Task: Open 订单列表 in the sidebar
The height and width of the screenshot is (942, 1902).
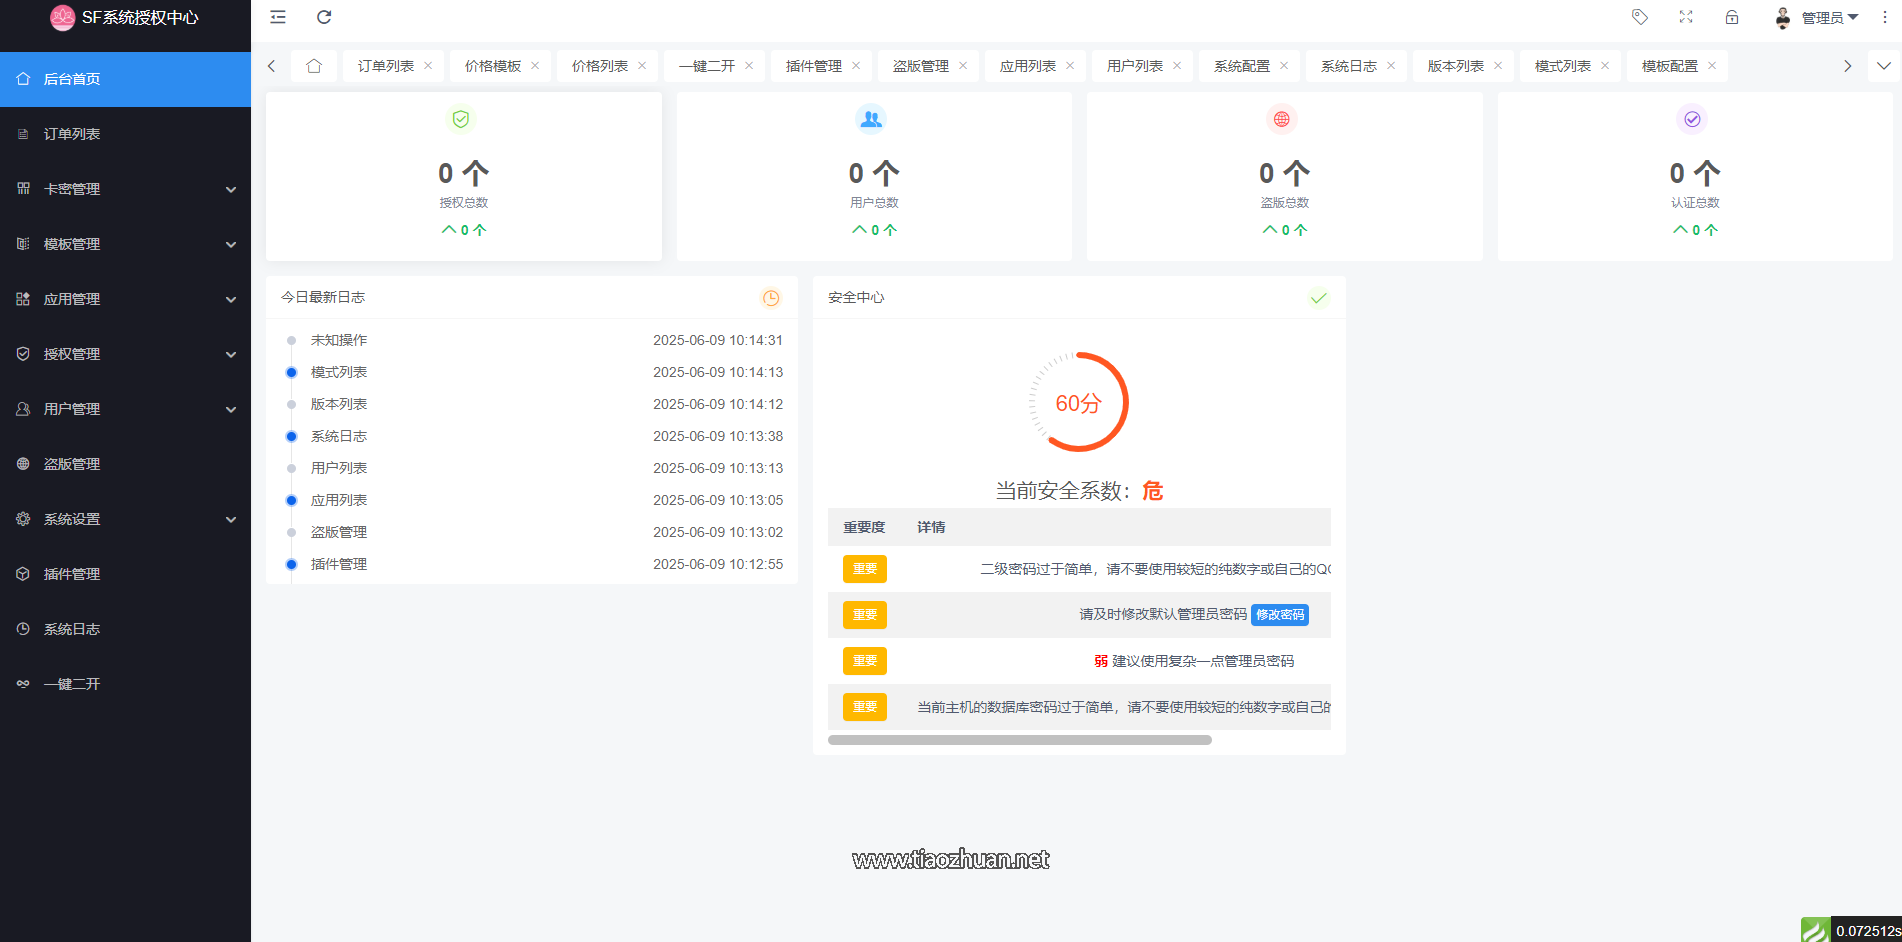Action: coord(72,134)
